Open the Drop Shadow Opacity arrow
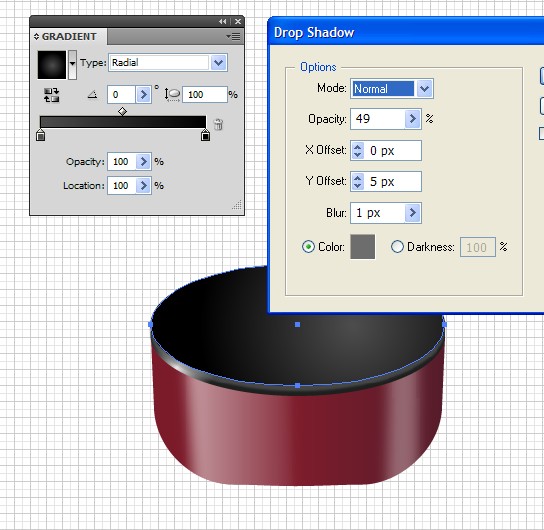This screenshot has height=530, width=544. click(x=413, y=119)
